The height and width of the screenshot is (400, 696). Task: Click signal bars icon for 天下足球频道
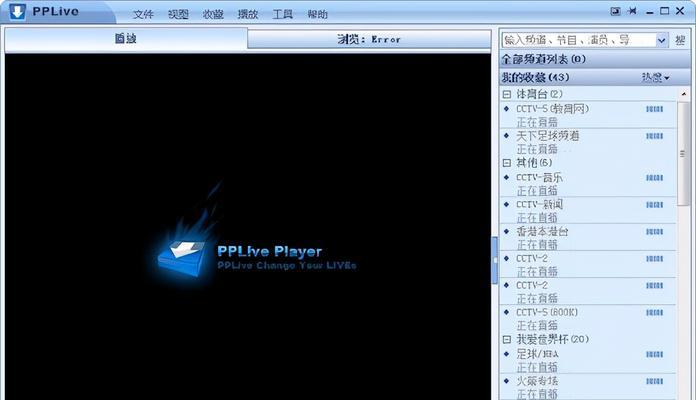coord(654,136)
